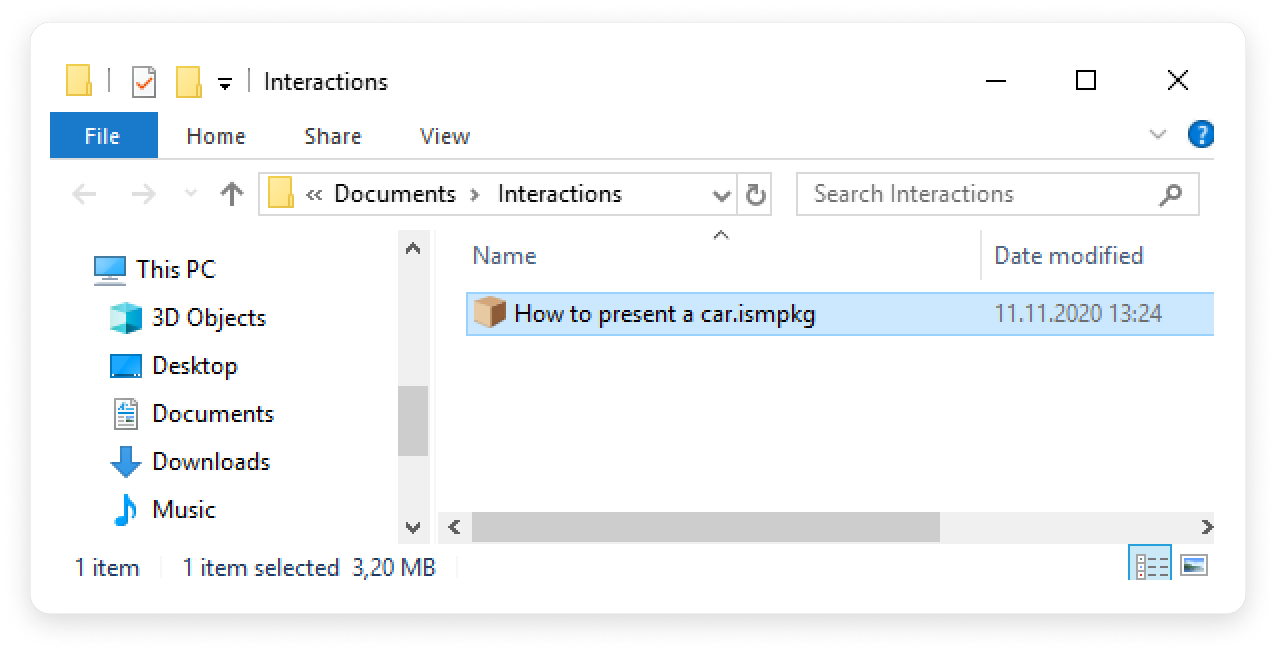Viewport: 1276px width, 652px height.
Task: Switch to details view icon
Action: coord(1150,566)
